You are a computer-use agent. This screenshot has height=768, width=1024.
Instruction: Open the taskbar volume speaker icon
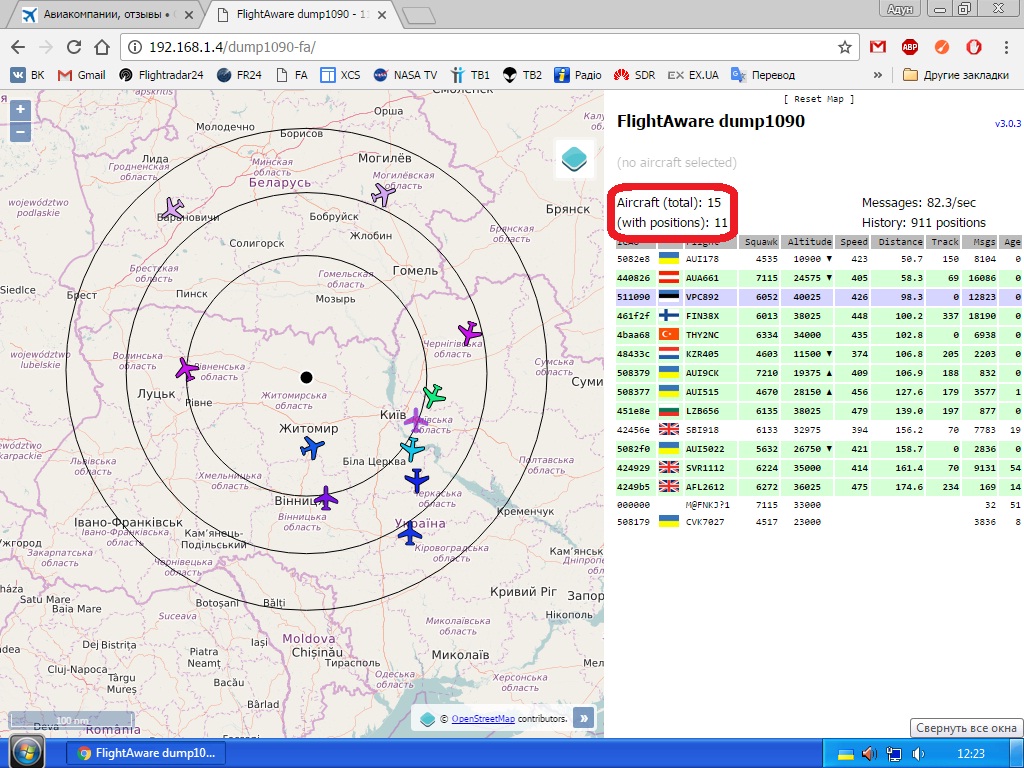868,753
